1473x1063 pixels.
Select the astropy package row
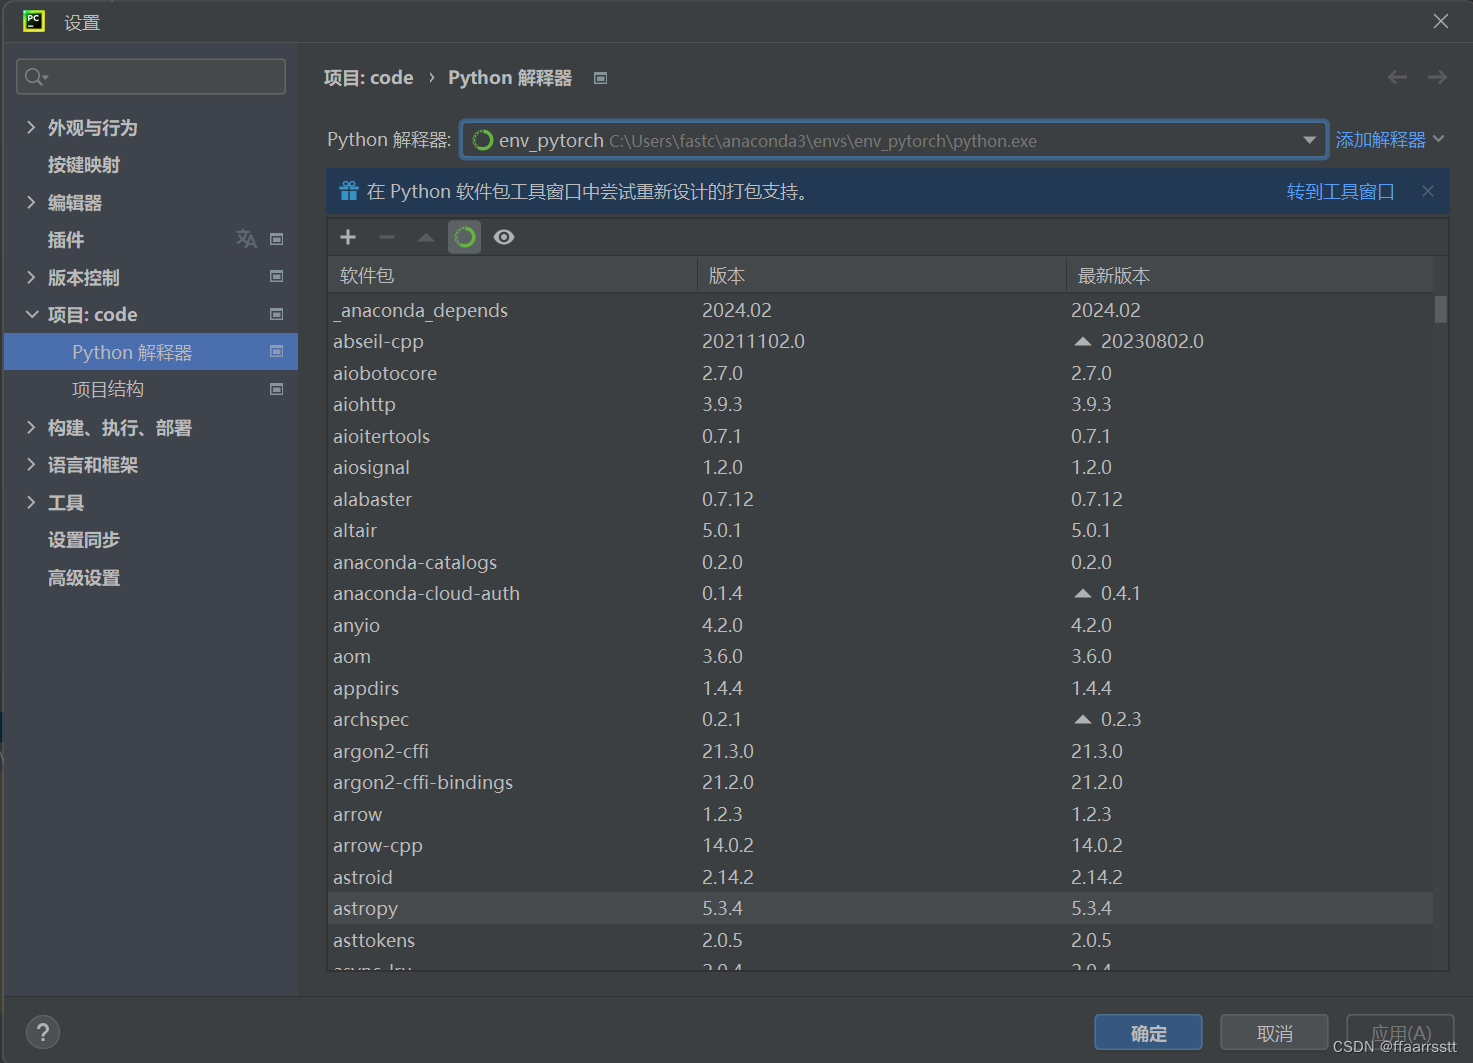point(880,909)
